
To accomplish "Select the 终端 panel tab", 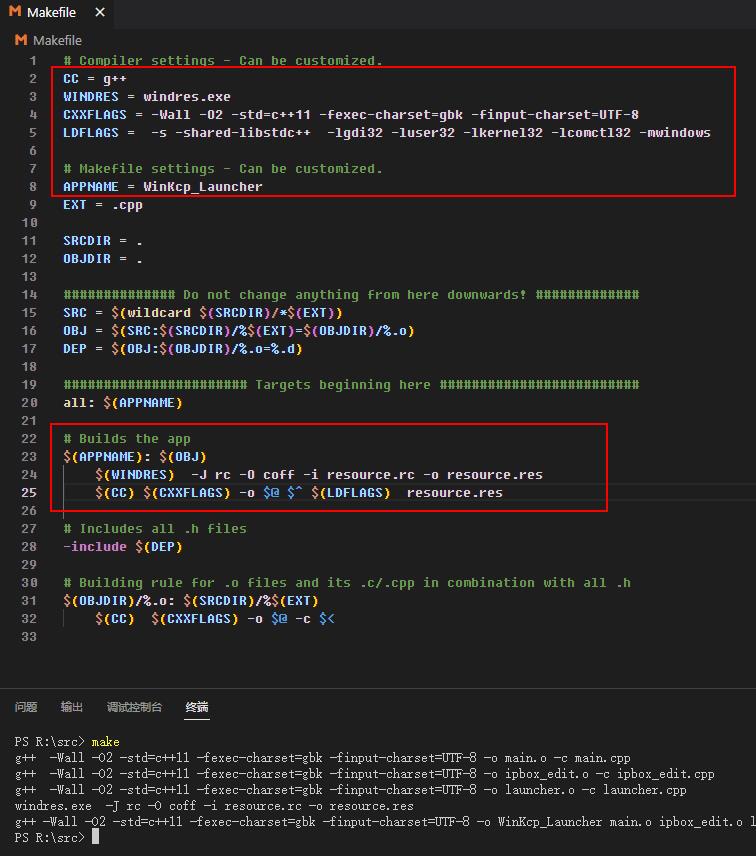I will [x=197, y=707].
